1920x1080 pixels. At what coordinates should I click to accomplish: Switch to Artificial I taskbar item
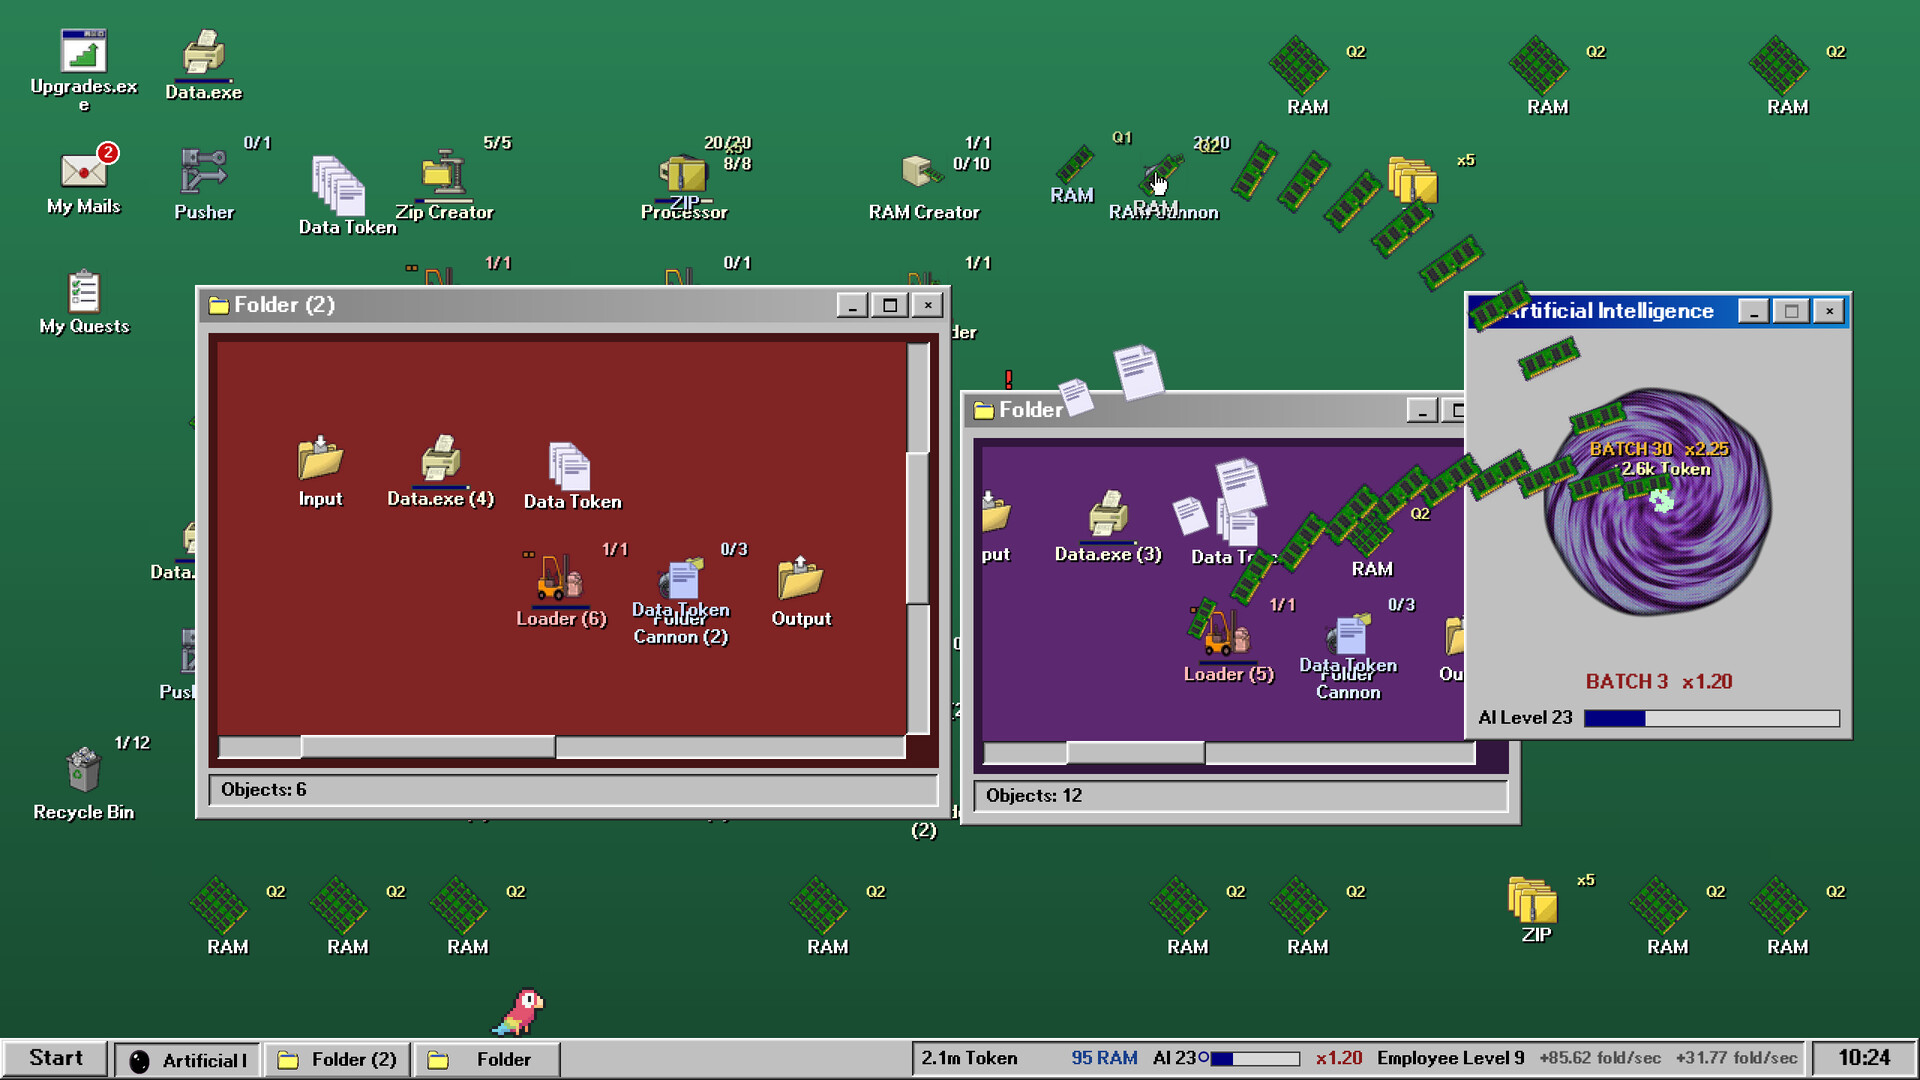pyautogui.click(x=187, y=1059)
